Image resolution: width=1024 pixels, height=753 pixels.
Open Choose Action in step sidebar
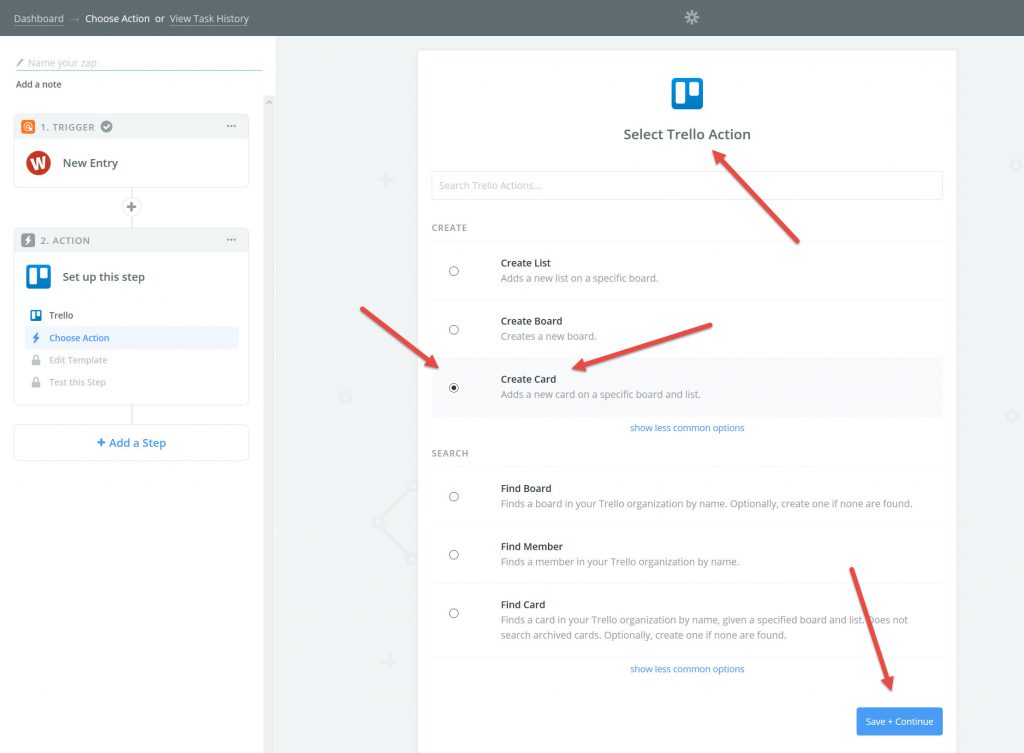point(79,338)
